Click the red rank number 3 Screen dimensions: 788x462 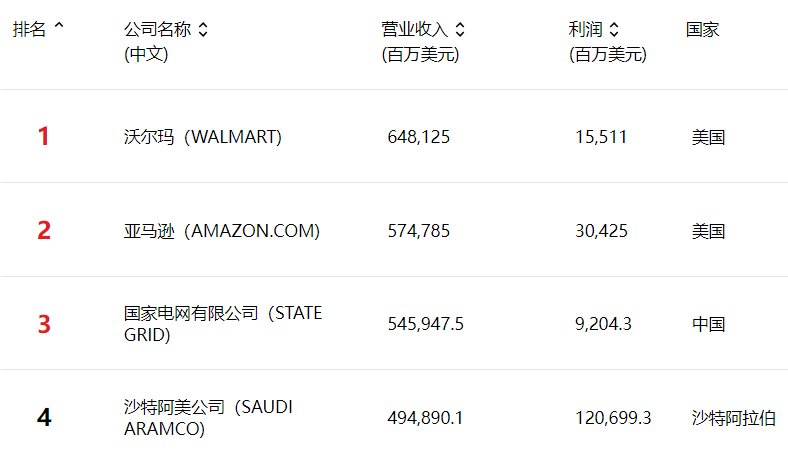44,325
